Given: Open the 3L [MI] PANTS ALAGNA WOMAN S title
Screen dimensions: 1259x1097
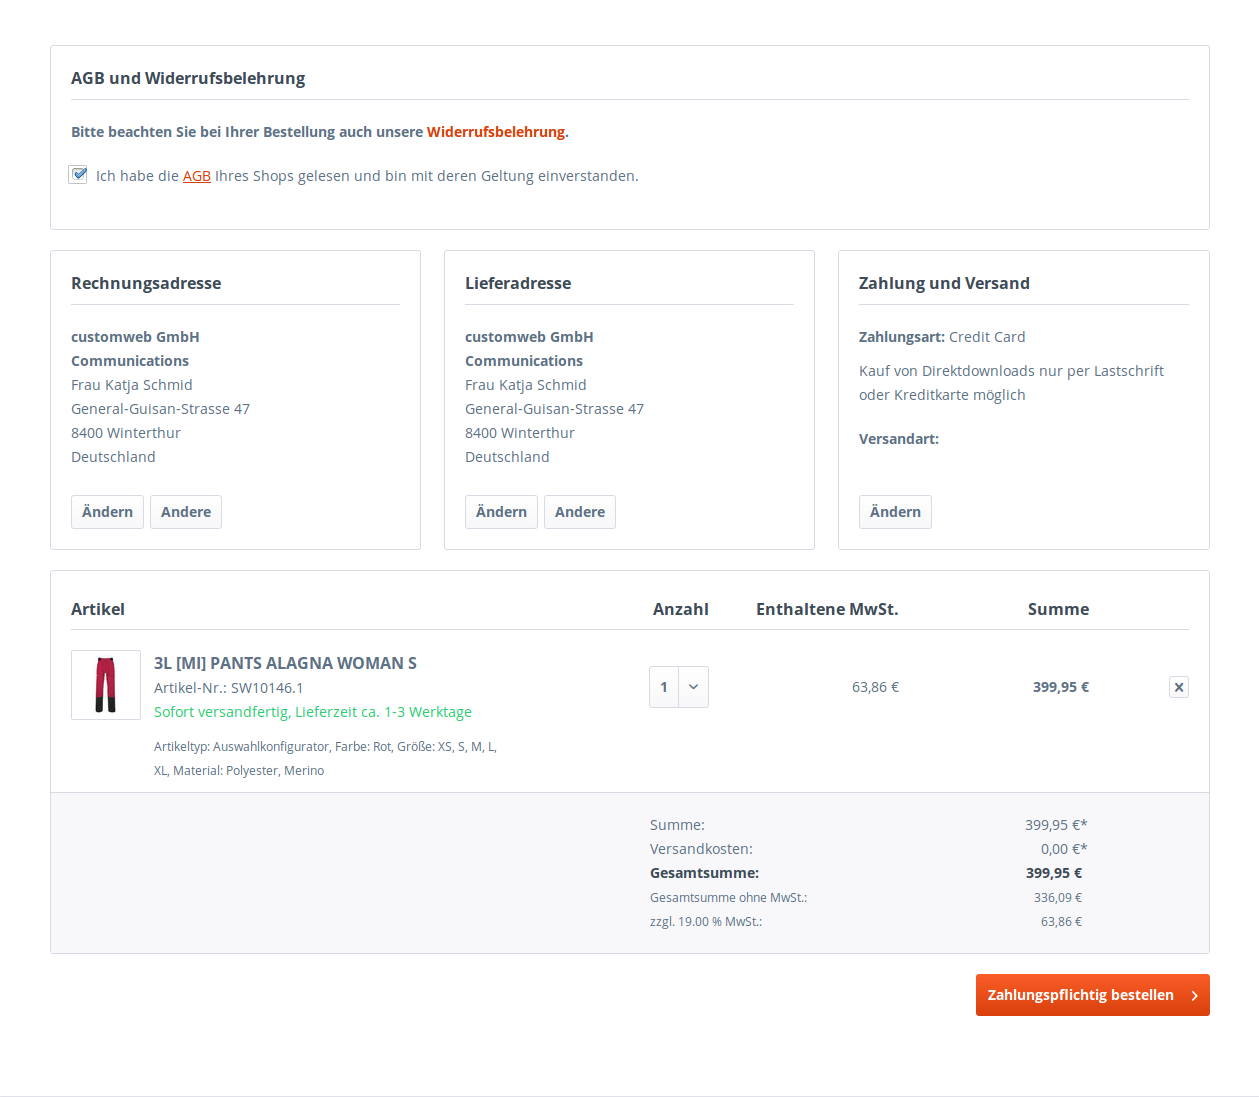Looking at the screenshot, I should tap(285, 663).
